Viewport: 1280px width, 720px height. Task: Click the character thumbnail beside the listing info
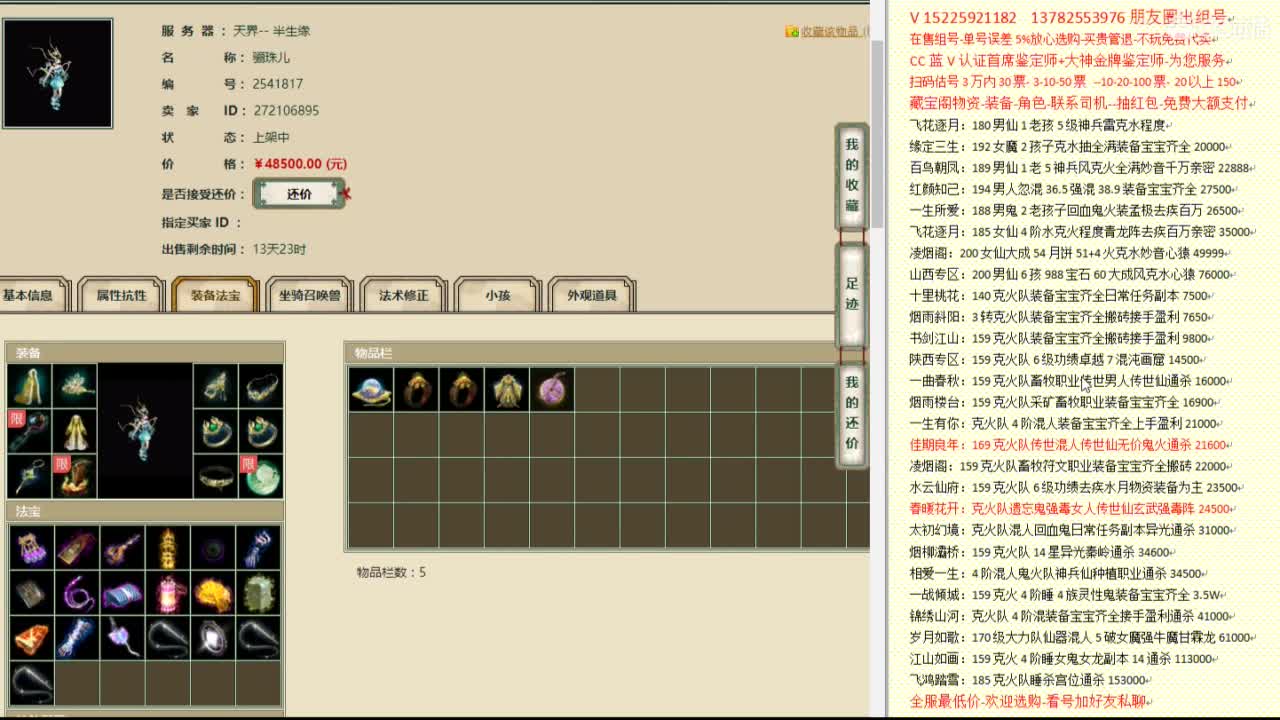coord(57,73)
